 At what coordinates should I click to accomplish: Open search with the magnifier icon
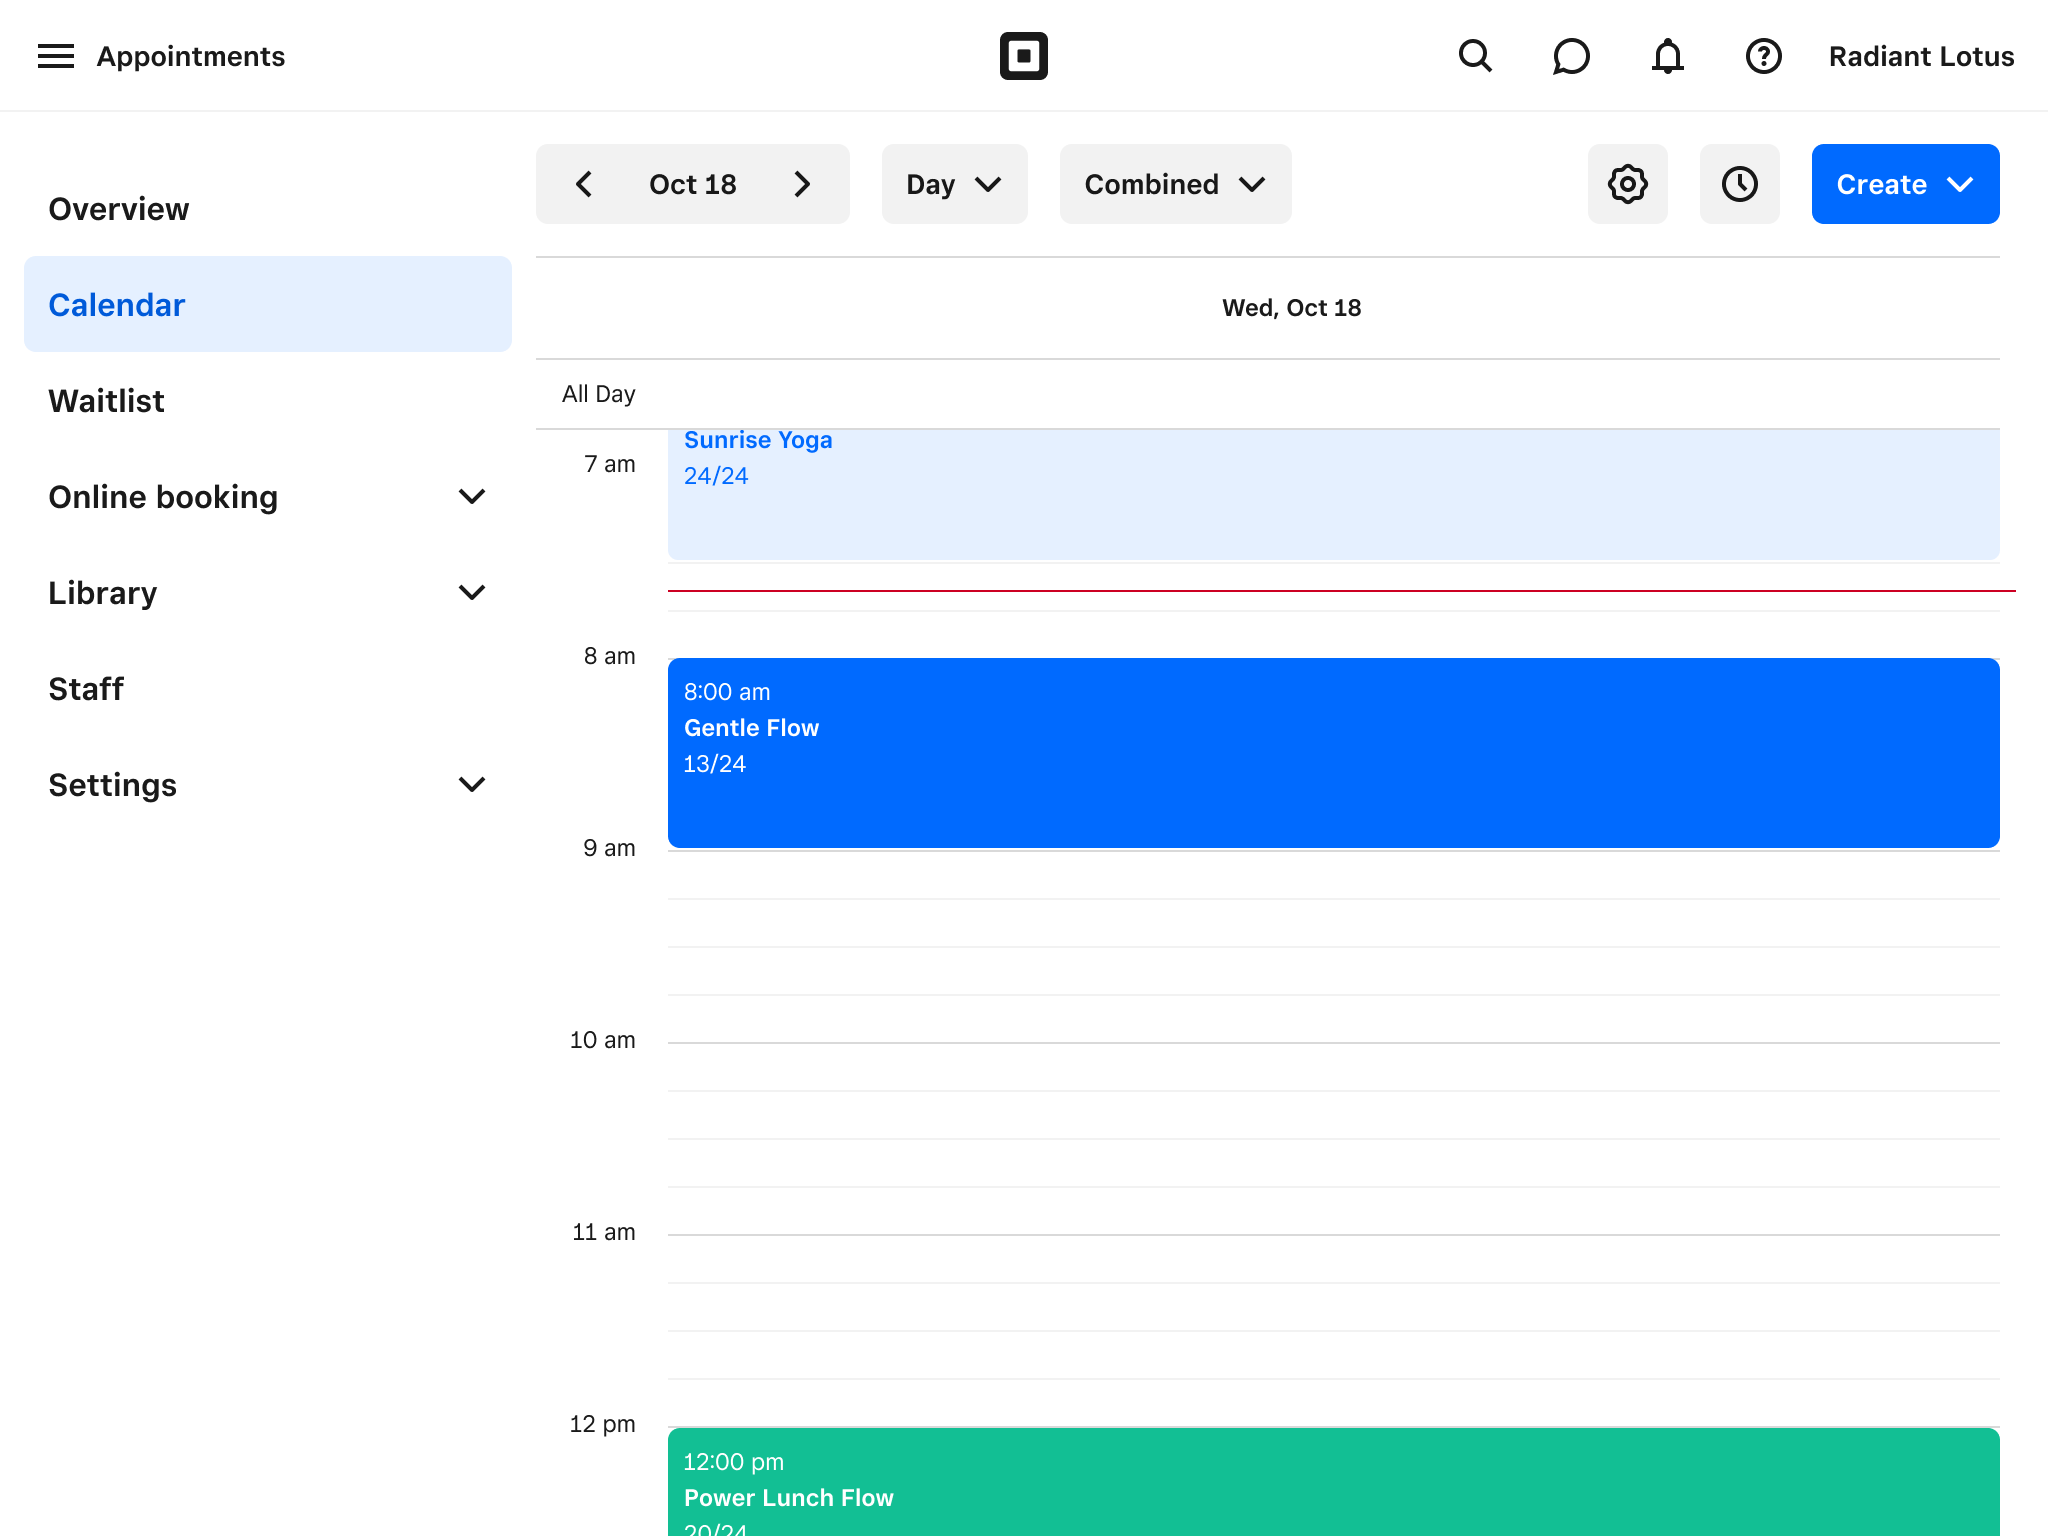pyautogui.click(x=1475, y=56)
